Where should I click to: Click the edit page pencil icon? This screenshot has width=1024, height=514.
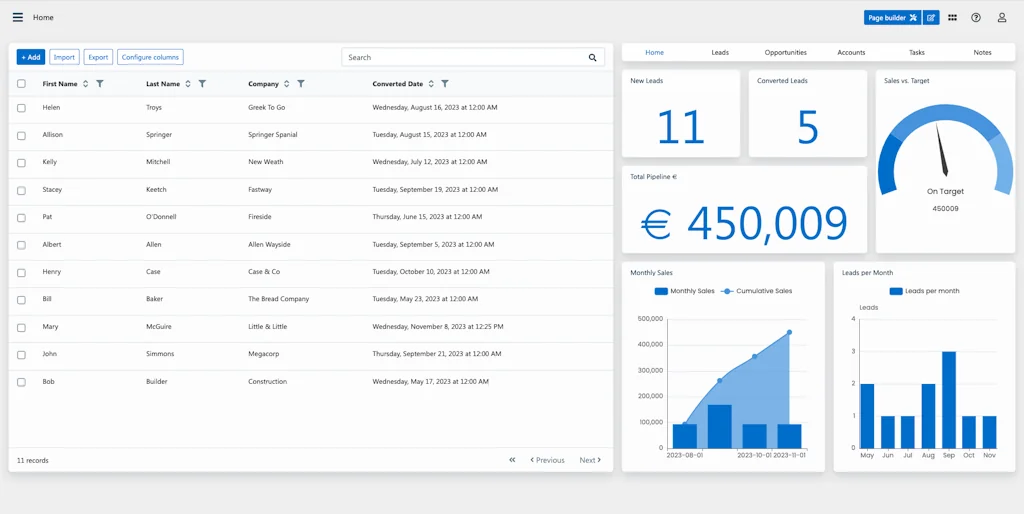pos(931,17)
